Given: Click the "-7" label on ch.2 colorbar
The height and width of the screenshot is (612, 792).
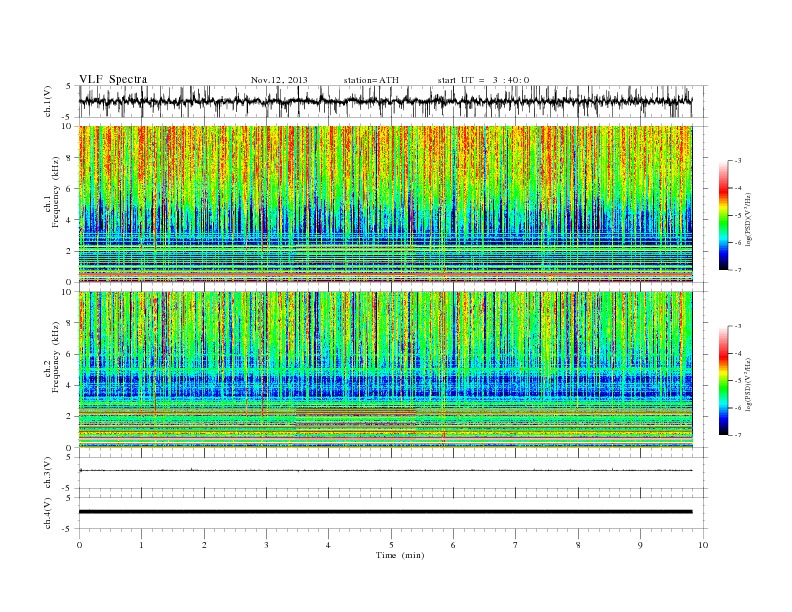Looking at the screenshot, I should click(x=737, y=435).
